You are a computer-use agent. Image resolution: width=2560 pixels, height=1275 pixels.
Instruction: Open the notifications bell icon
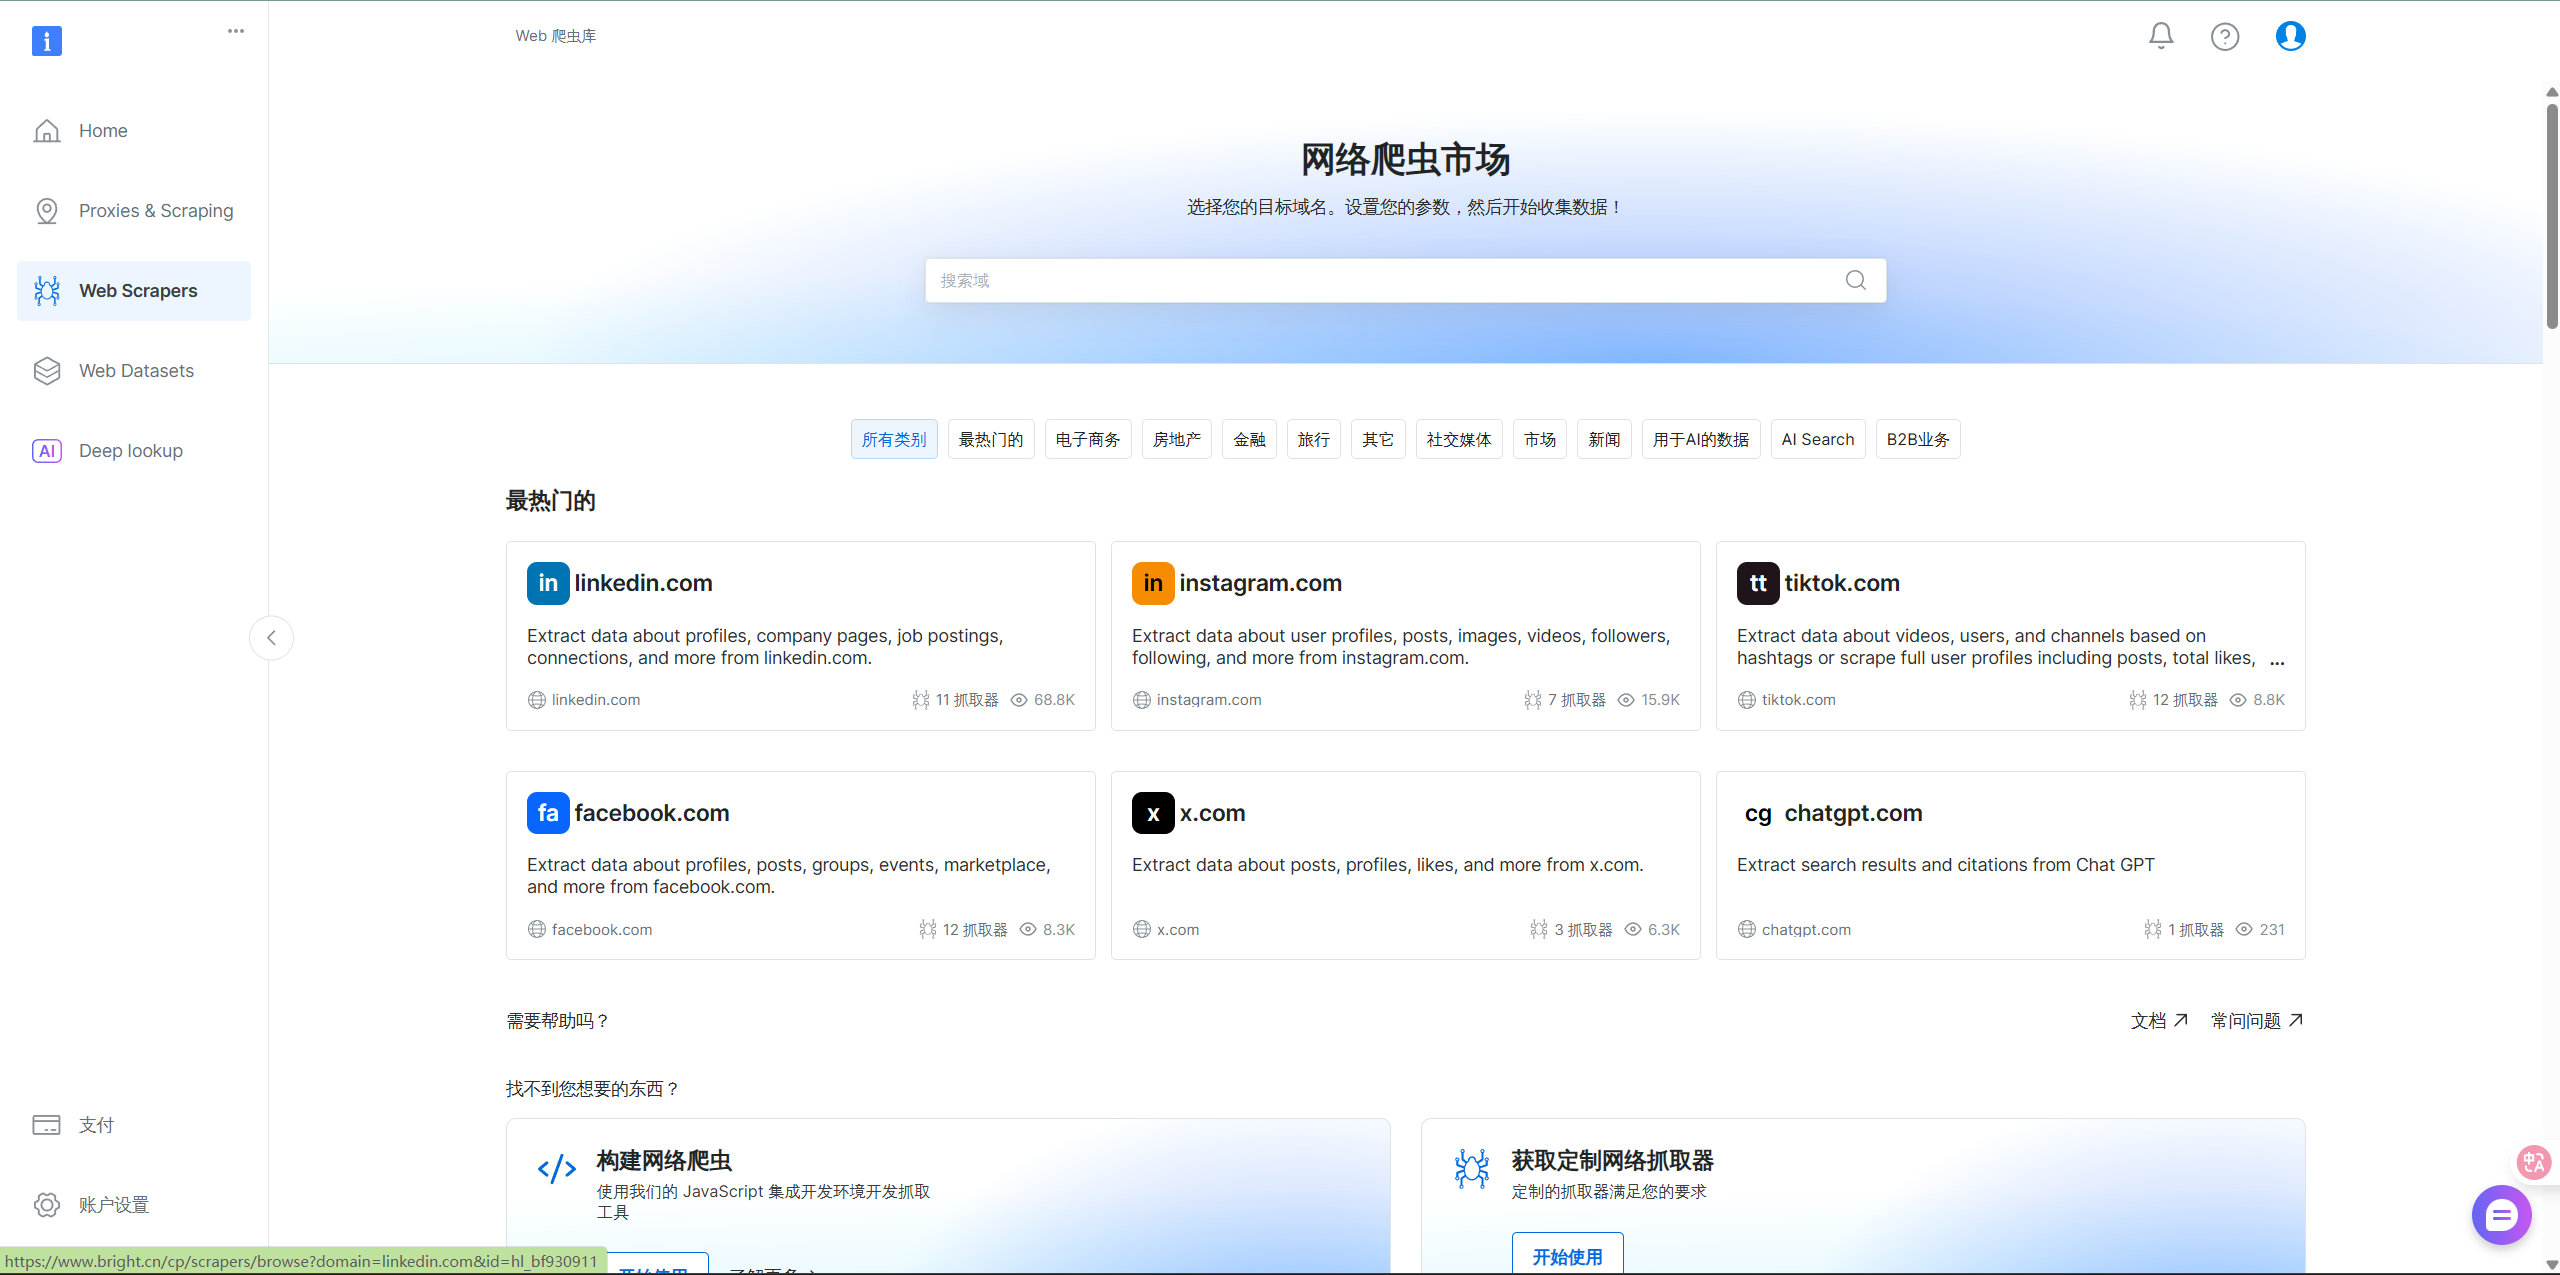2161,36
